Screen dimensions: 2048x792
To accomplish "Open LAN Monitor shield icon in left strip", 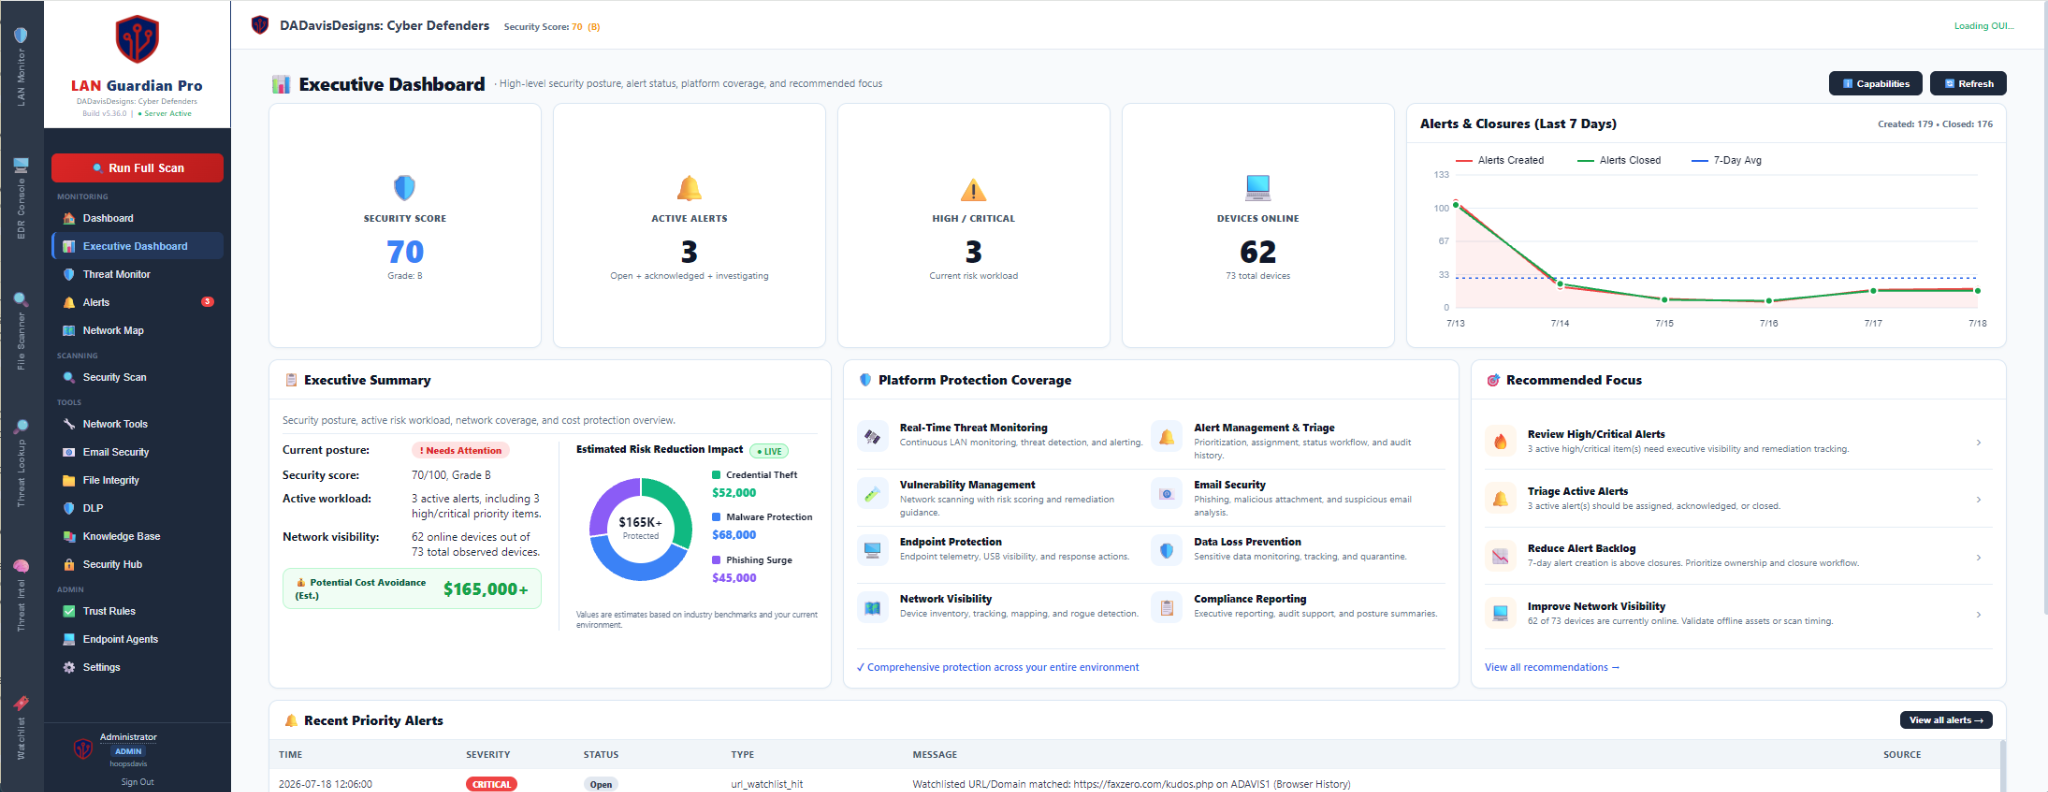I will click(x=21, y=35).
